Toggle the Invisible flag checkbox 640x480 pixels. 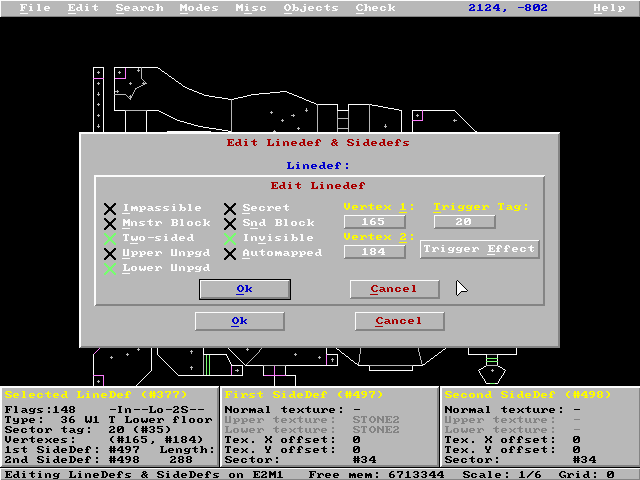click(x=230, y=239)
